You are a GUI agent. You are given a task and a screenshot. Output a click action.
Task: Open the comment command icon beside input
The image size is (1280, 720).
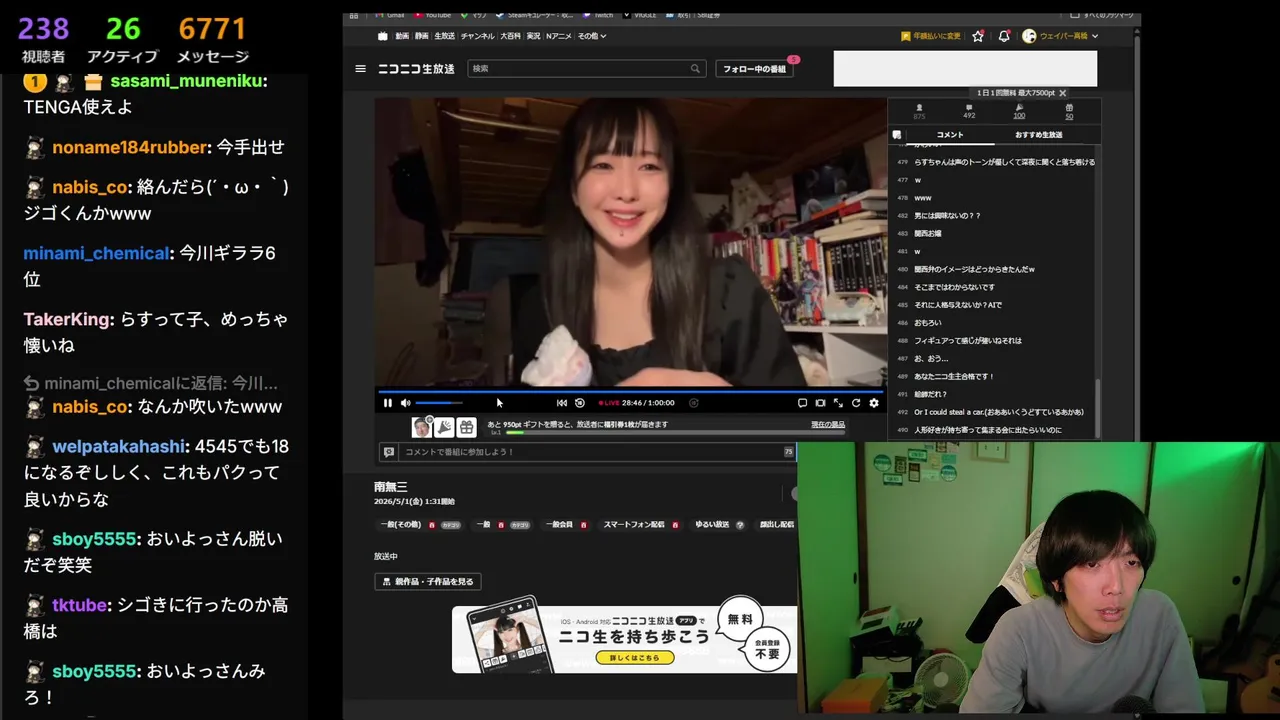tap(389, 452)
